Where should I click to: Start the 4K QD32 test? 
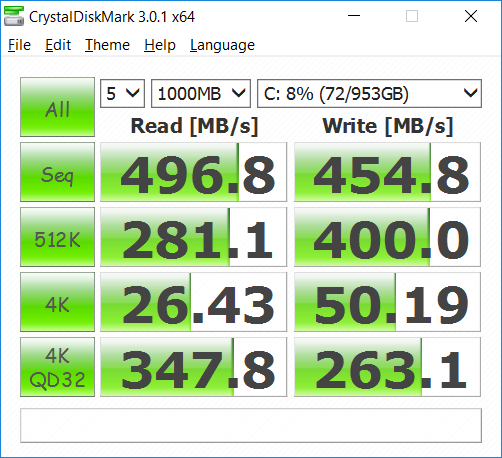coord(57,367)
